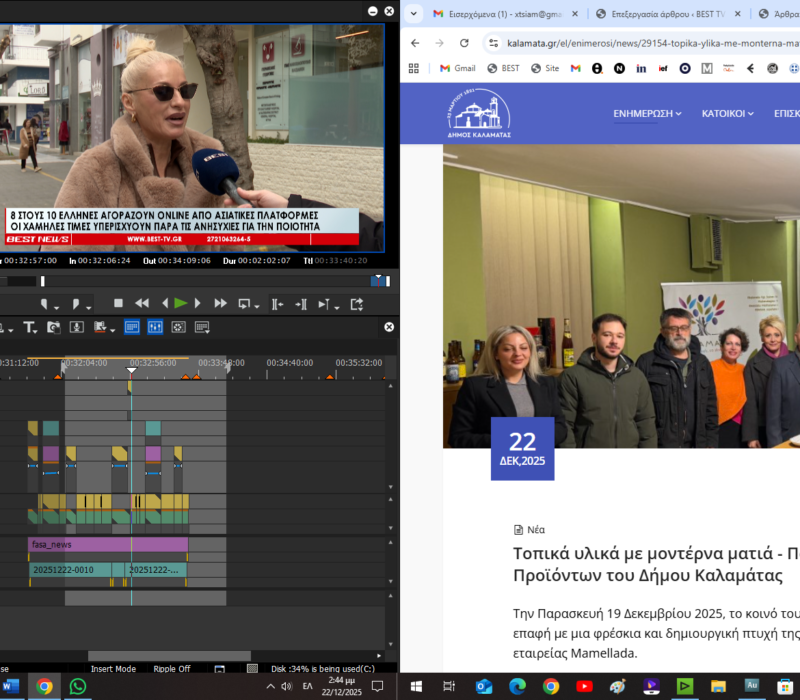The image size is (800, 700).
Task: Click the Fast Forward transport button
Action: [x=220, y=303]
